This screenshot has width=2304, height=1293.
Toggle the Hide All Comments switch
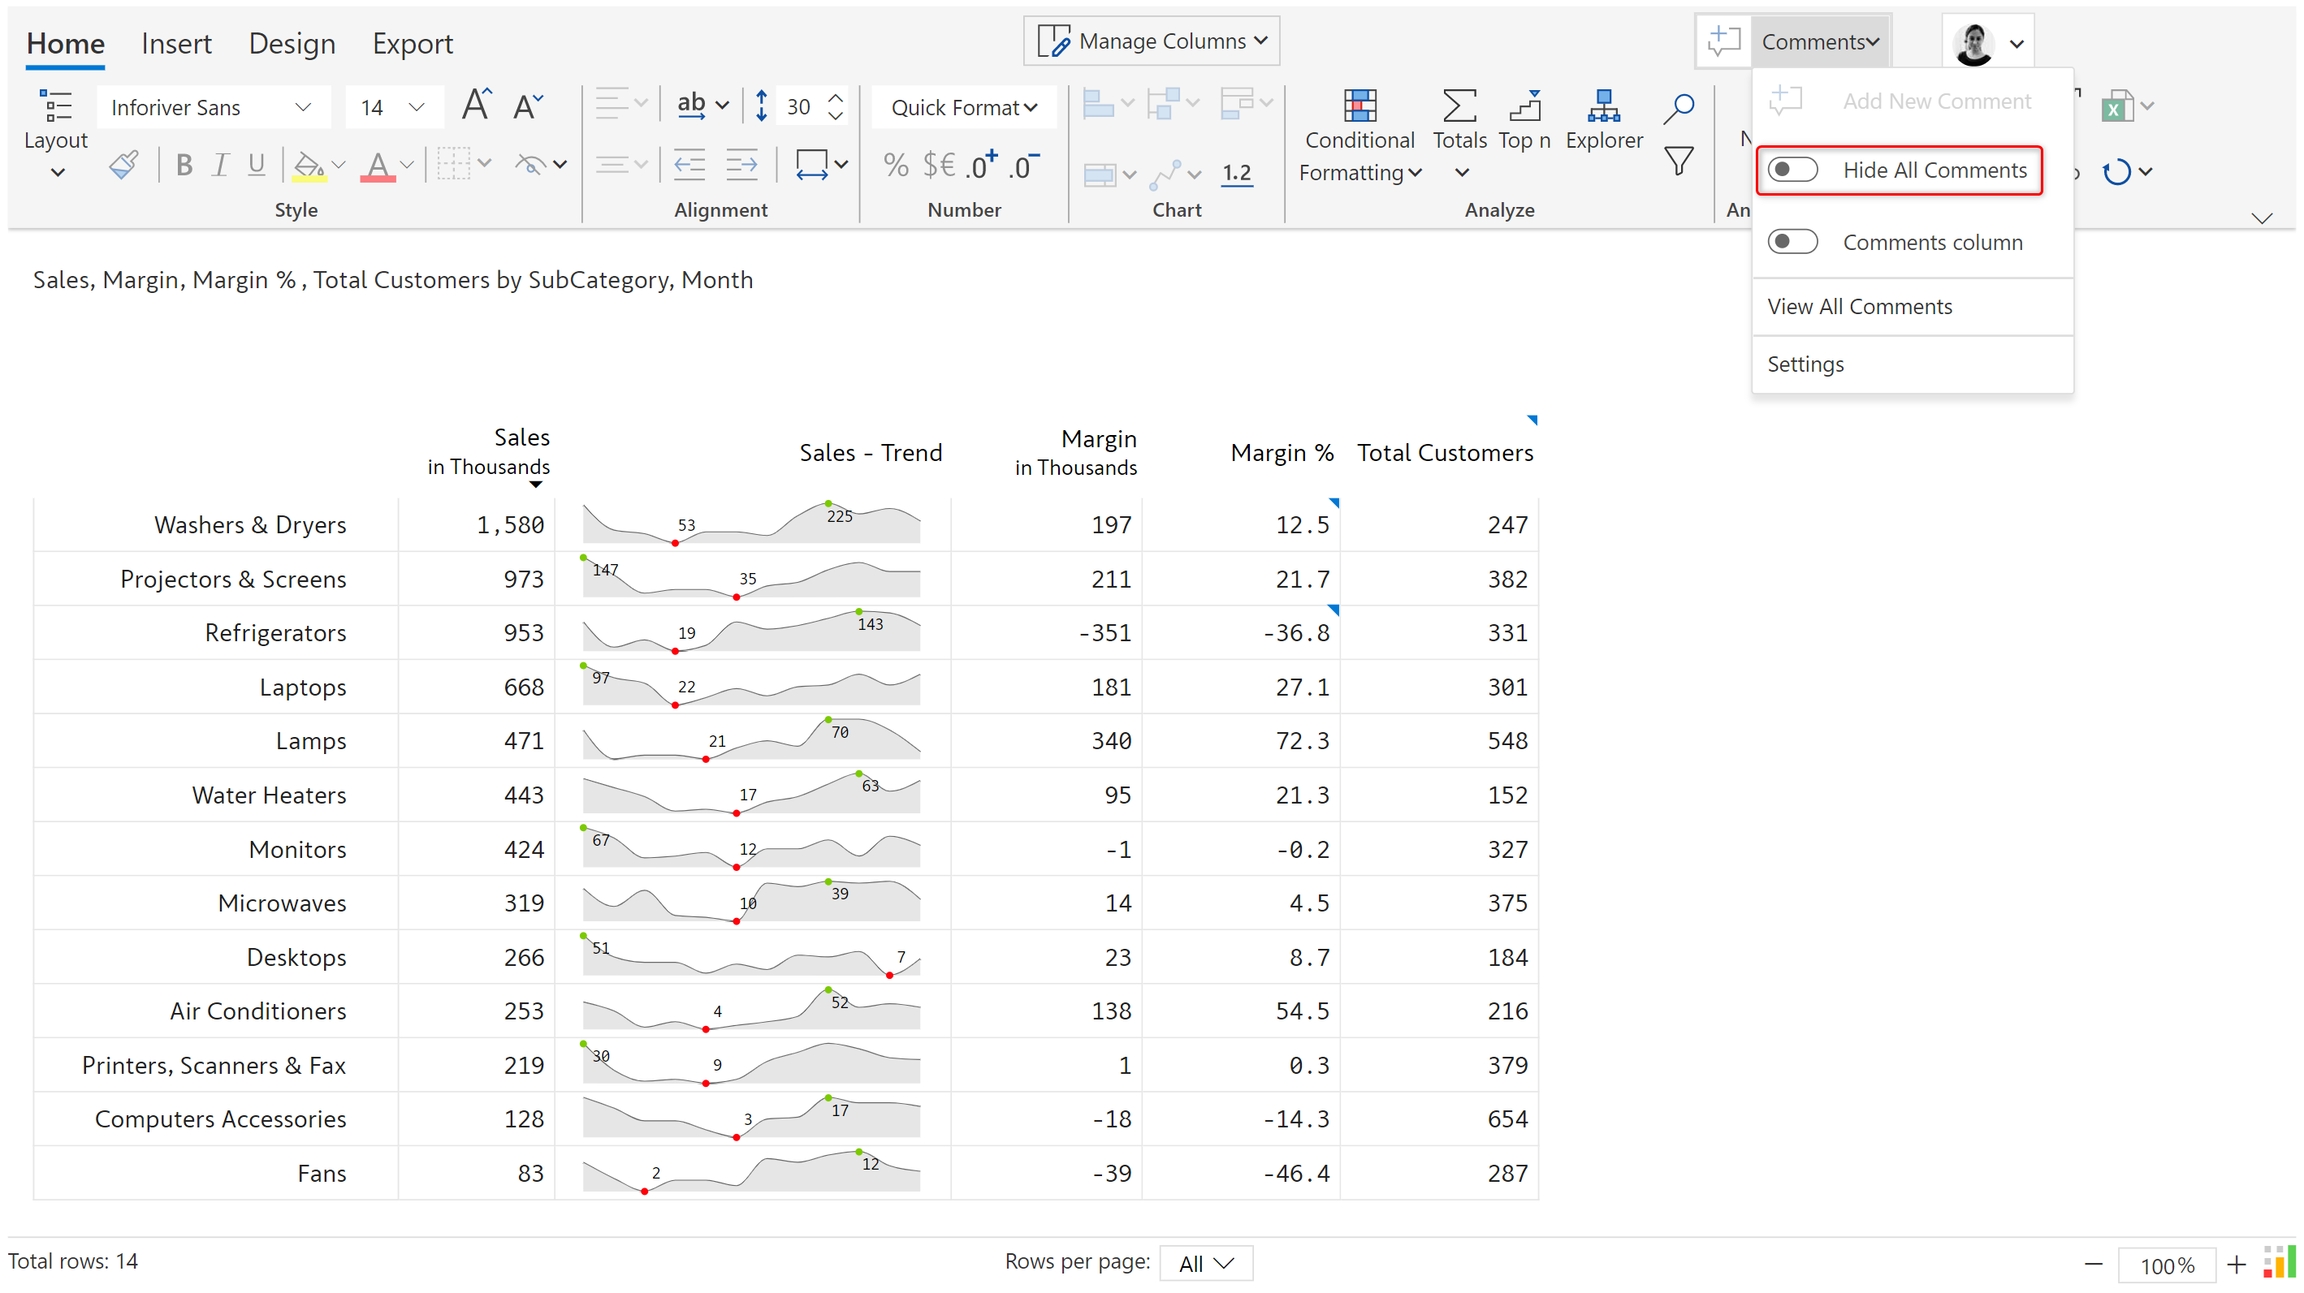coord(1792,170)
